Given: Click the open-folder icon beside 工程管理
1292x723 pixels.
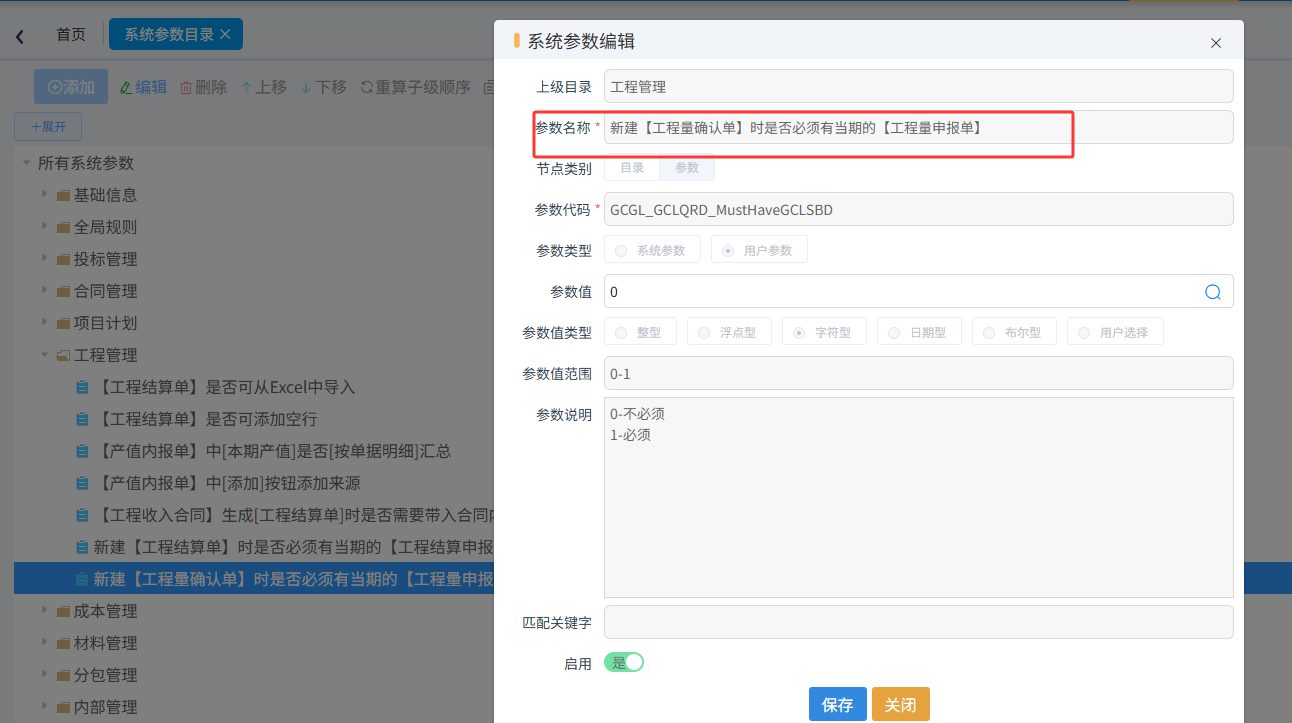Looking at the screenshot, I should point(63,355).
